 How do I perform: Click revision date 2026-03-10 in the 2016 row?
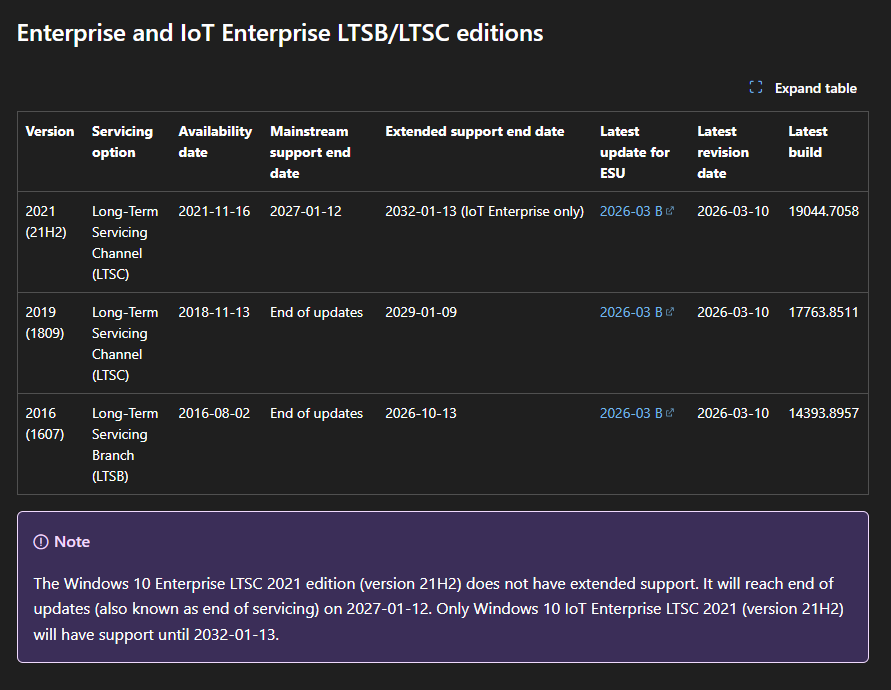tap(733, 414)
